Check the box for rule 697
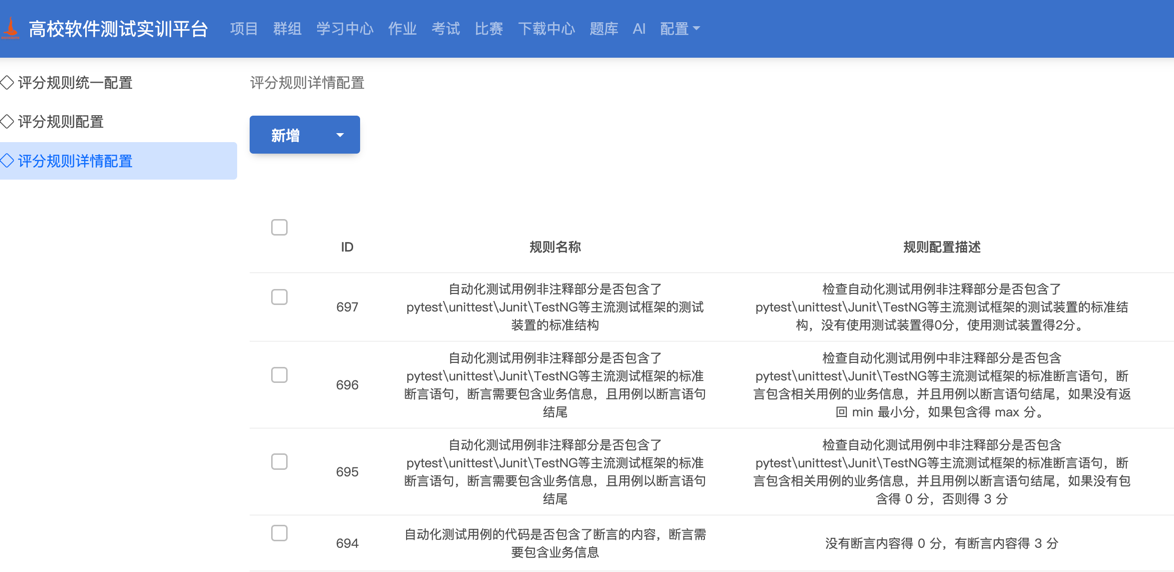Viewport: 1174px width, 572px height. coord(279,297)
